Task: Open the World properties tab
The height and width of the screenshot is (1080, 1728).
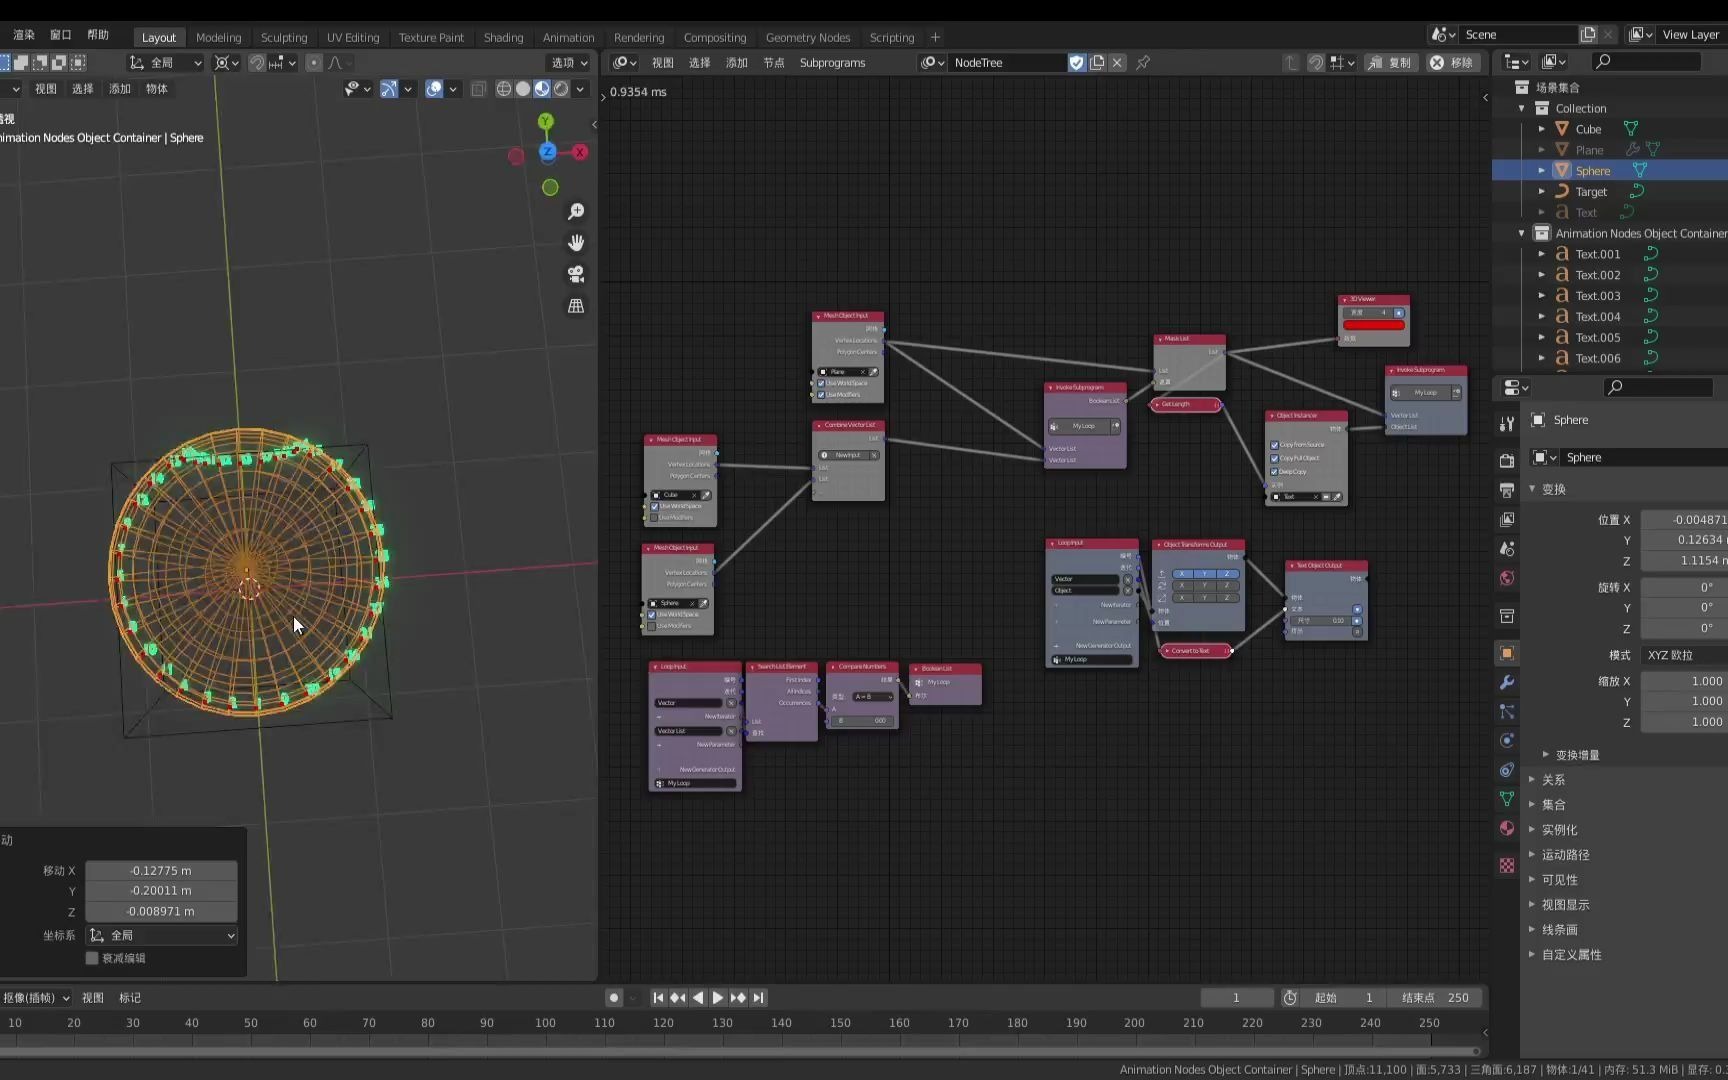Action: pos(1507,578)
